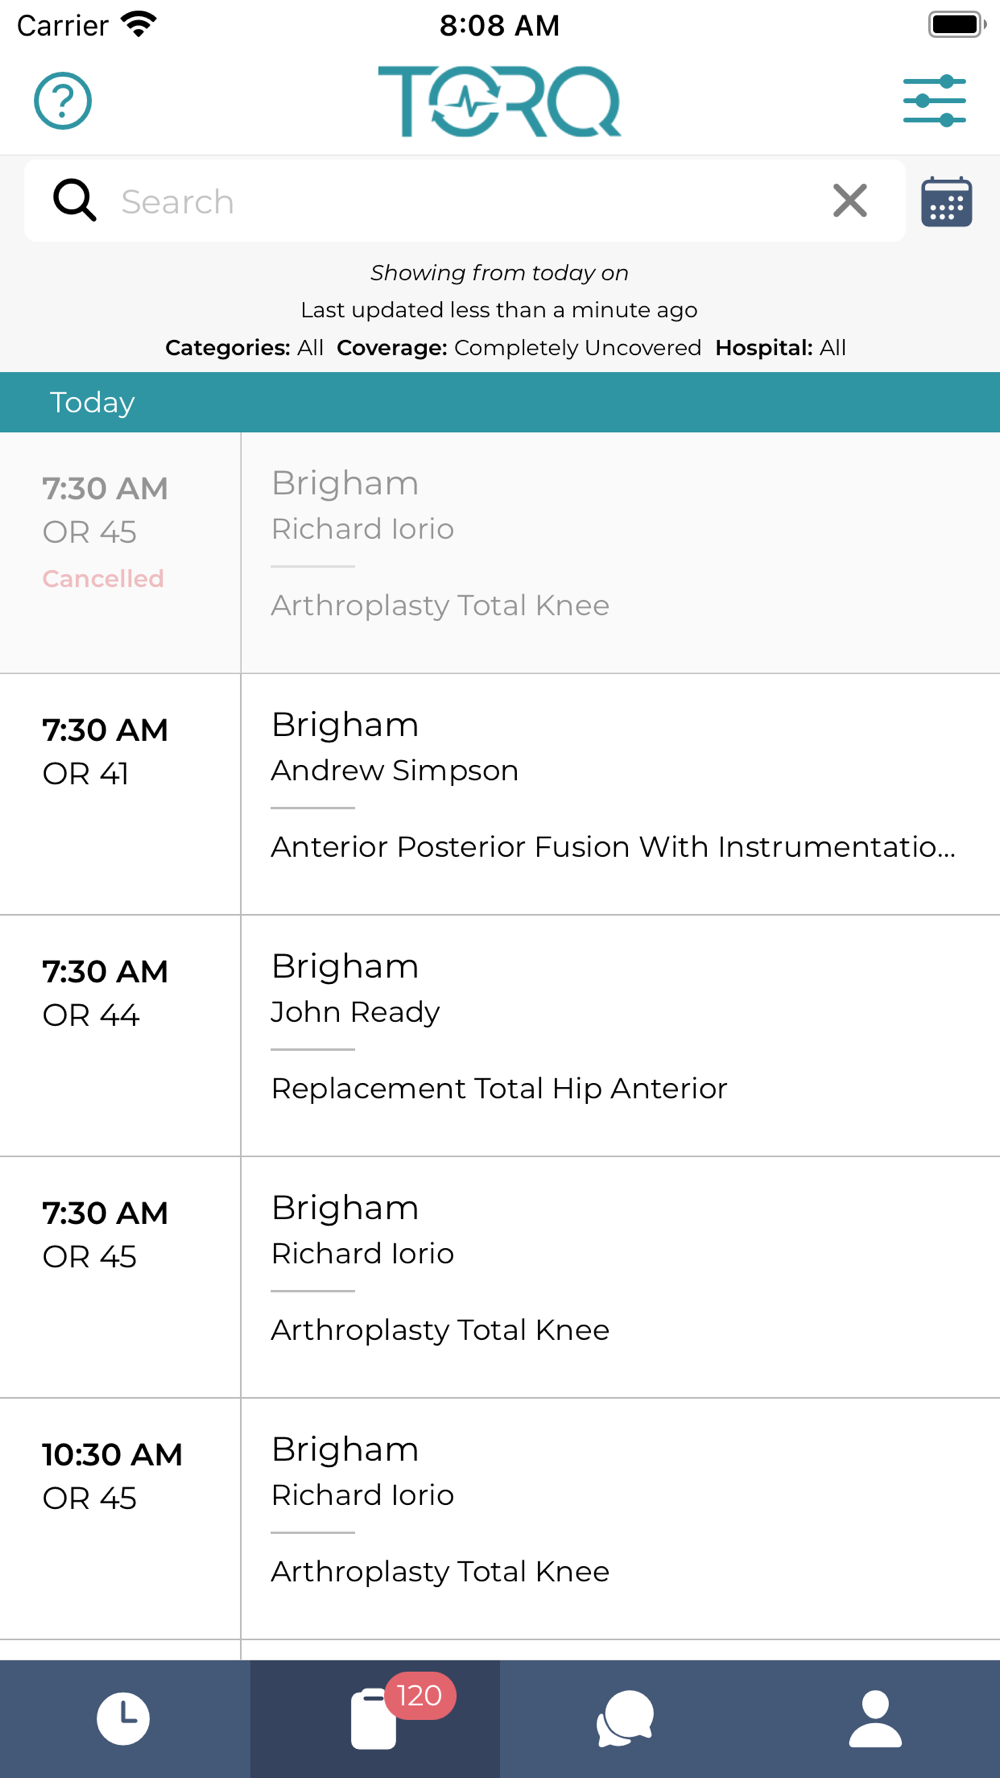Open the calendar date picker icon
Image resolution: width=1000 pixels, height=1778 pixels.
946,202
